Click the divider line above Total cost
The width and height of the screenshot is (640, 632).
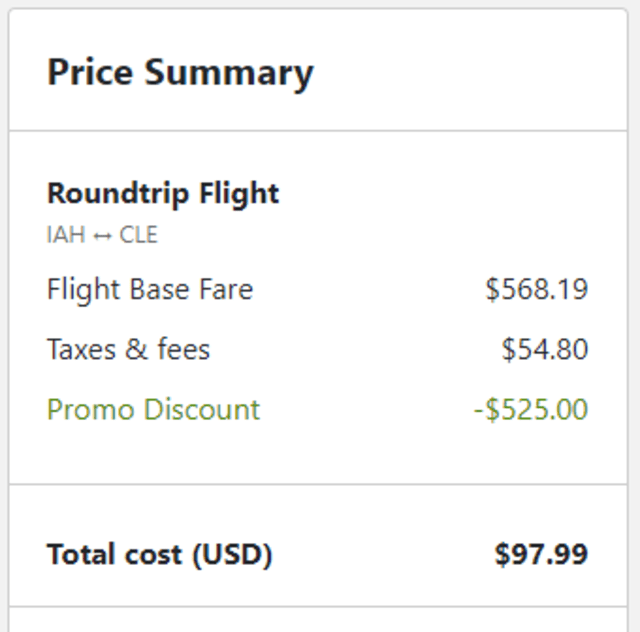pyautogui.click(x=318, y=485)
